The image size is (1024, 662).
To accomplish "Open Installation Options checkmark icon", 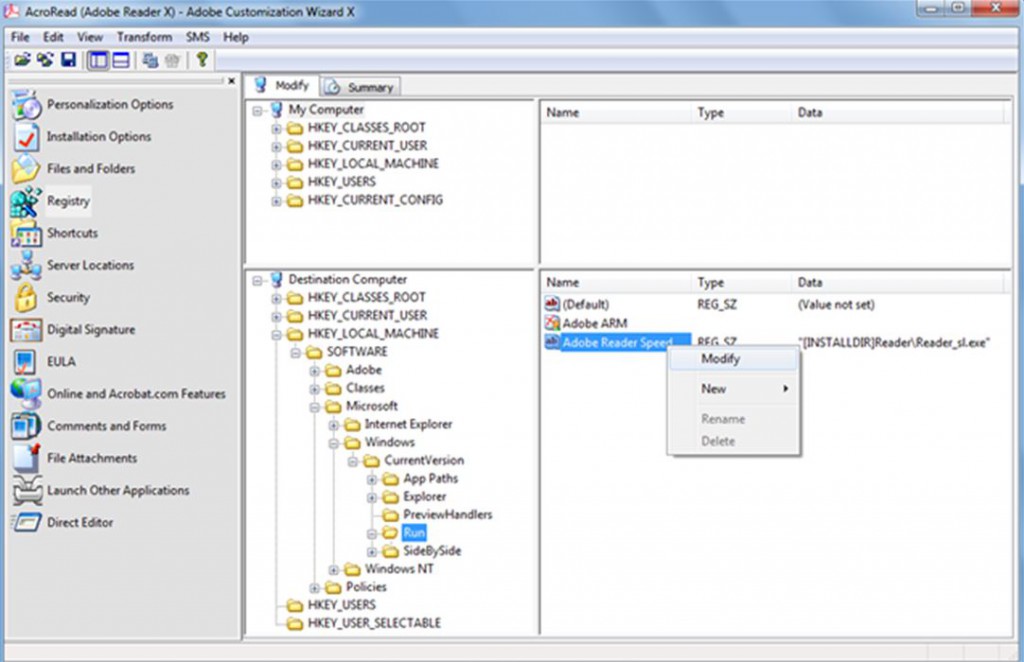I will pyautogui.click(x=26, y=136).
